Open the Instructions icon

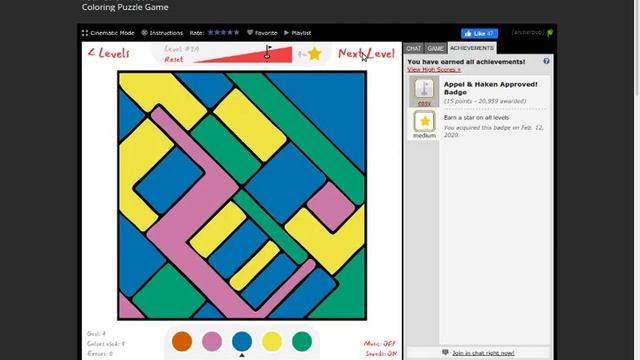pyautogui.click(x=144, y=33)
